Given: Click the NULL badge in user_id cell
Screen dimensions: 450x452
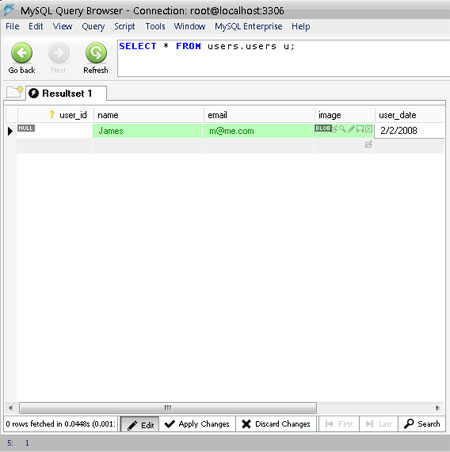Looking at the screenshot, I should pos(26,128).
